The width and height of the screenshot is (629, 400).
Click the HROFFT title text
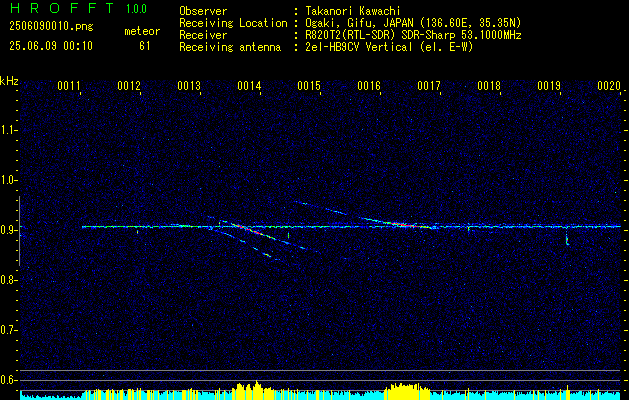pyautogui.click(x=62, y=8)
